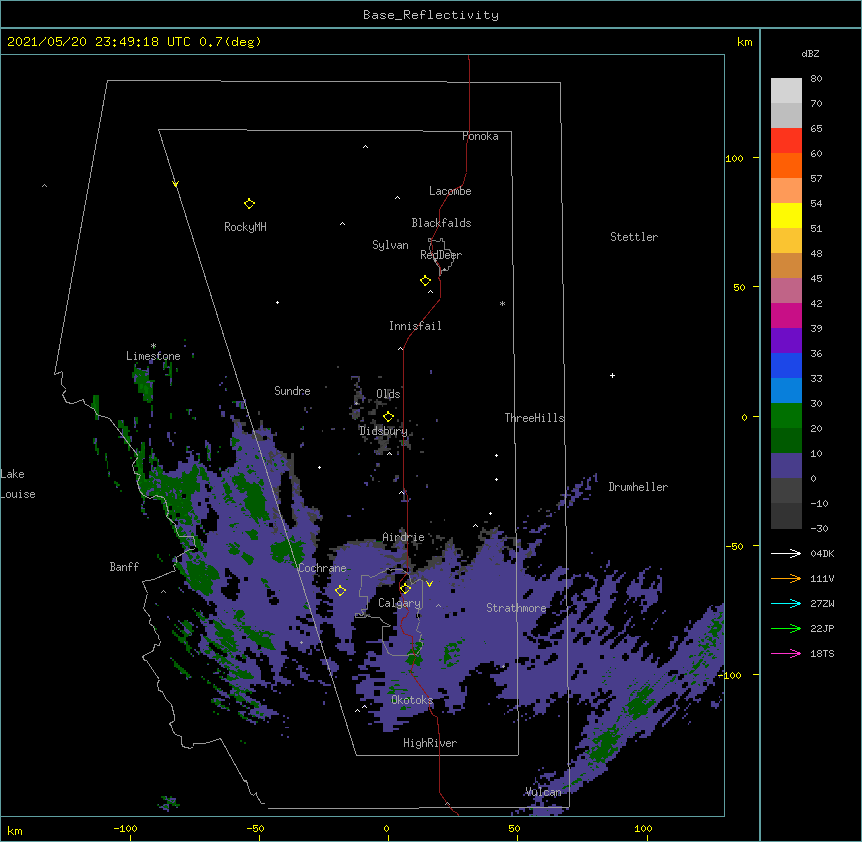Click the Calgary city label
Viewport: 862px width, 842px height.
pos(399,603)
